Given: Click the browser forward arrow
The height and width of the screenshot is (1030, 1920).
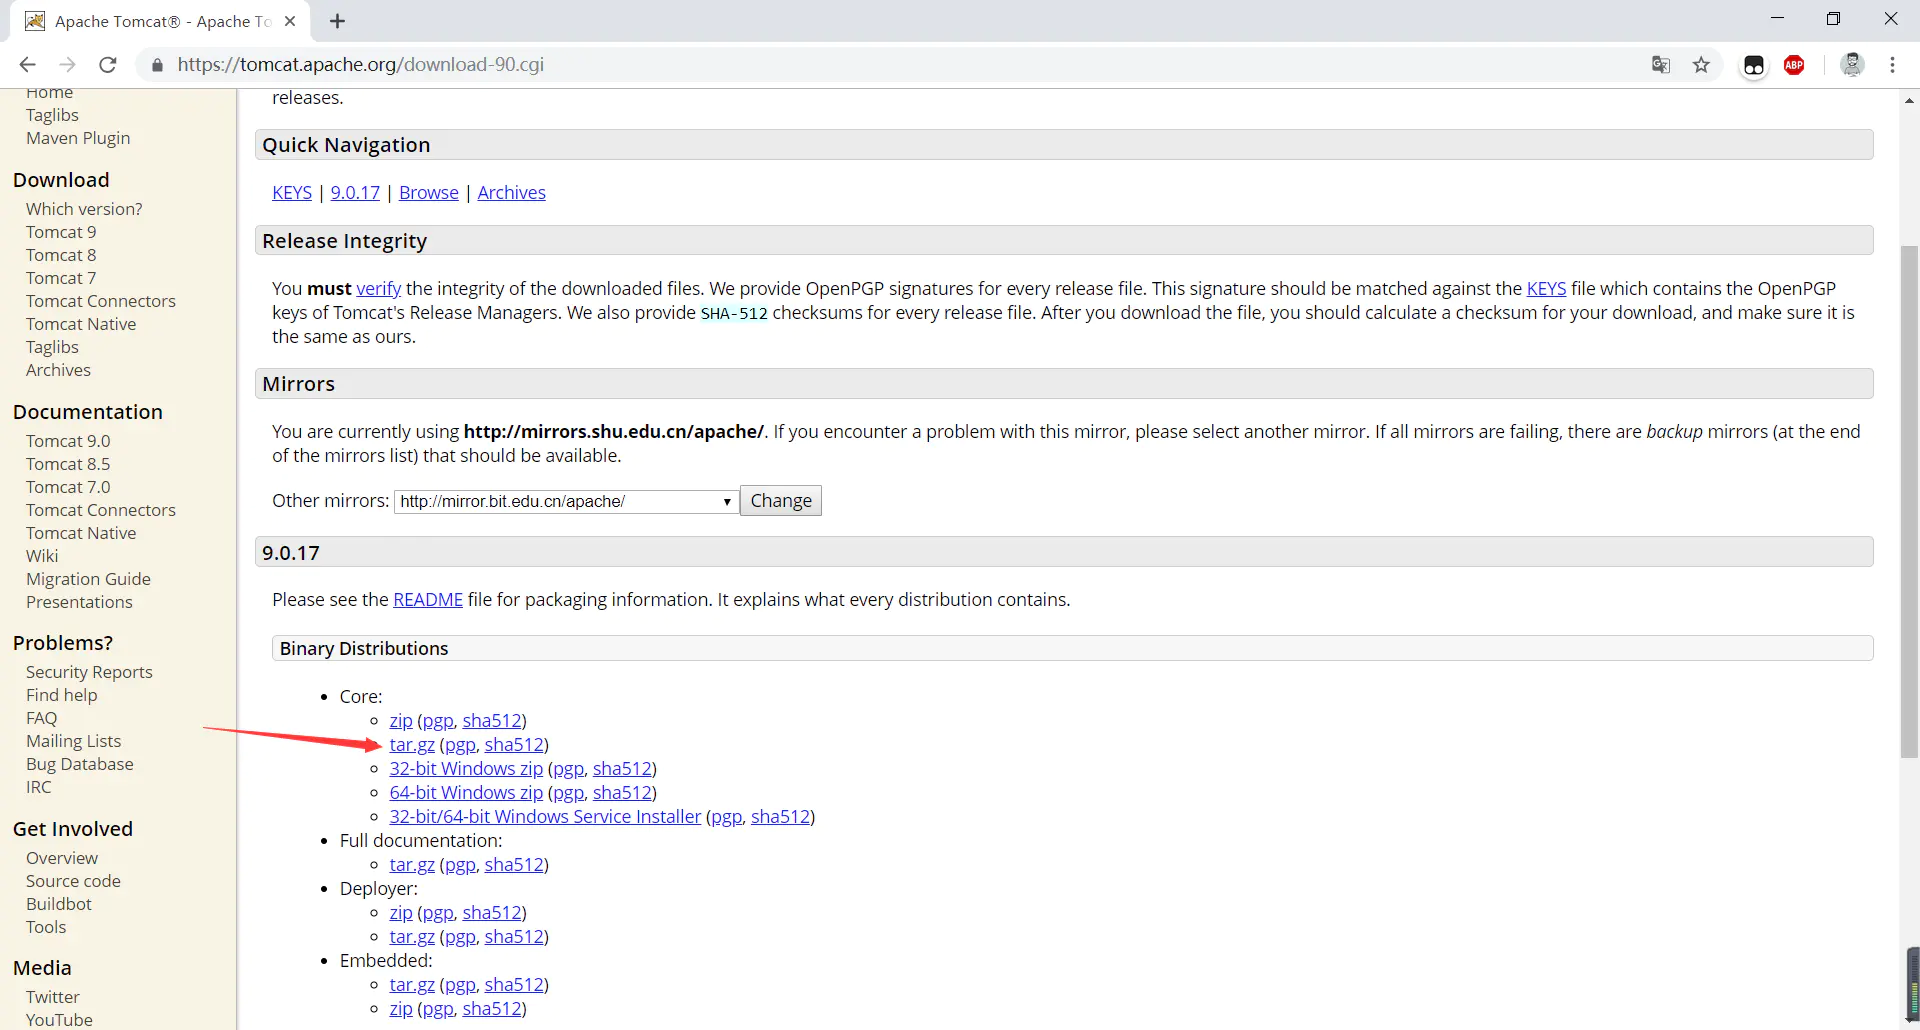Looking at the screenshot, I should point(68,65).
